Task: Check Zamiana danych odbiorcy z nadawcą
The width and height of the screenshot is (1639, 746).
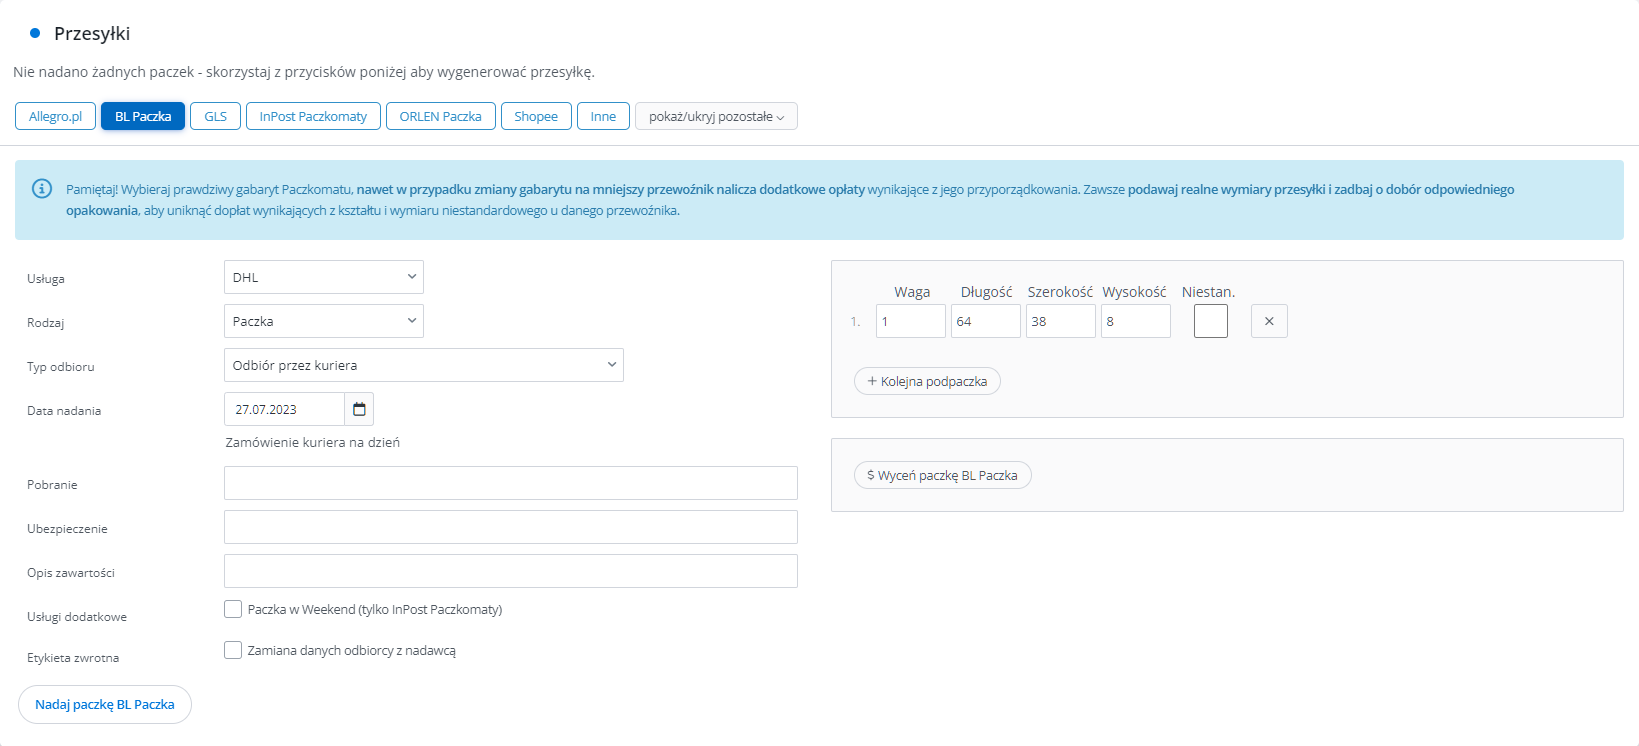Action: (x=233, y=650)
